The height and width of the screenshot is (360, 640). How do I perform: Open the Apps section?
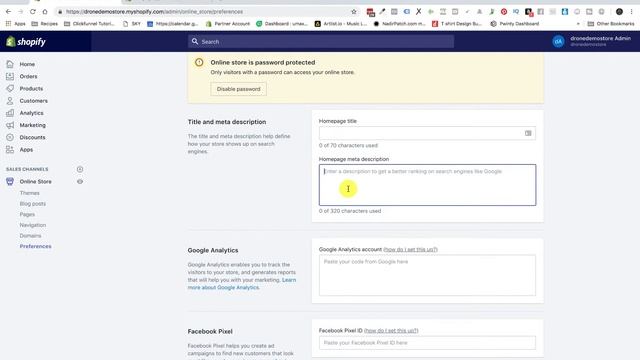26,150
